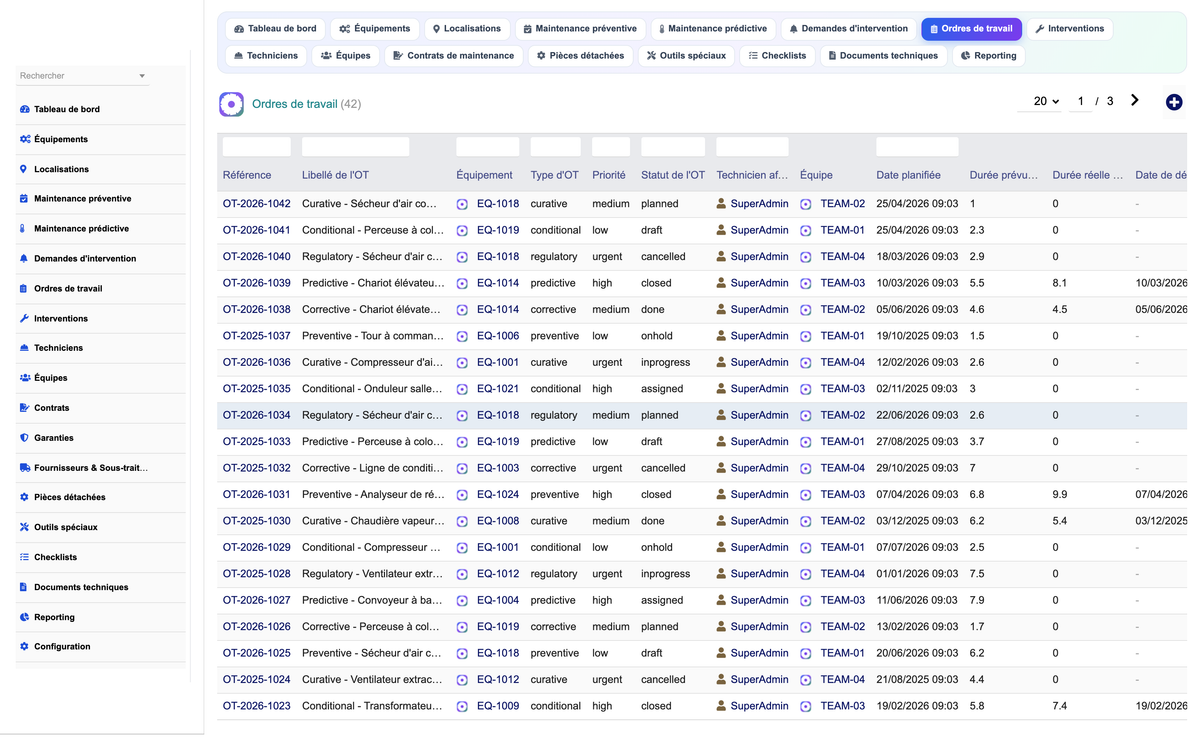Click the real duration value 9.9
The height and width of the screenshot is (743, 1200).
(1060, 495)
